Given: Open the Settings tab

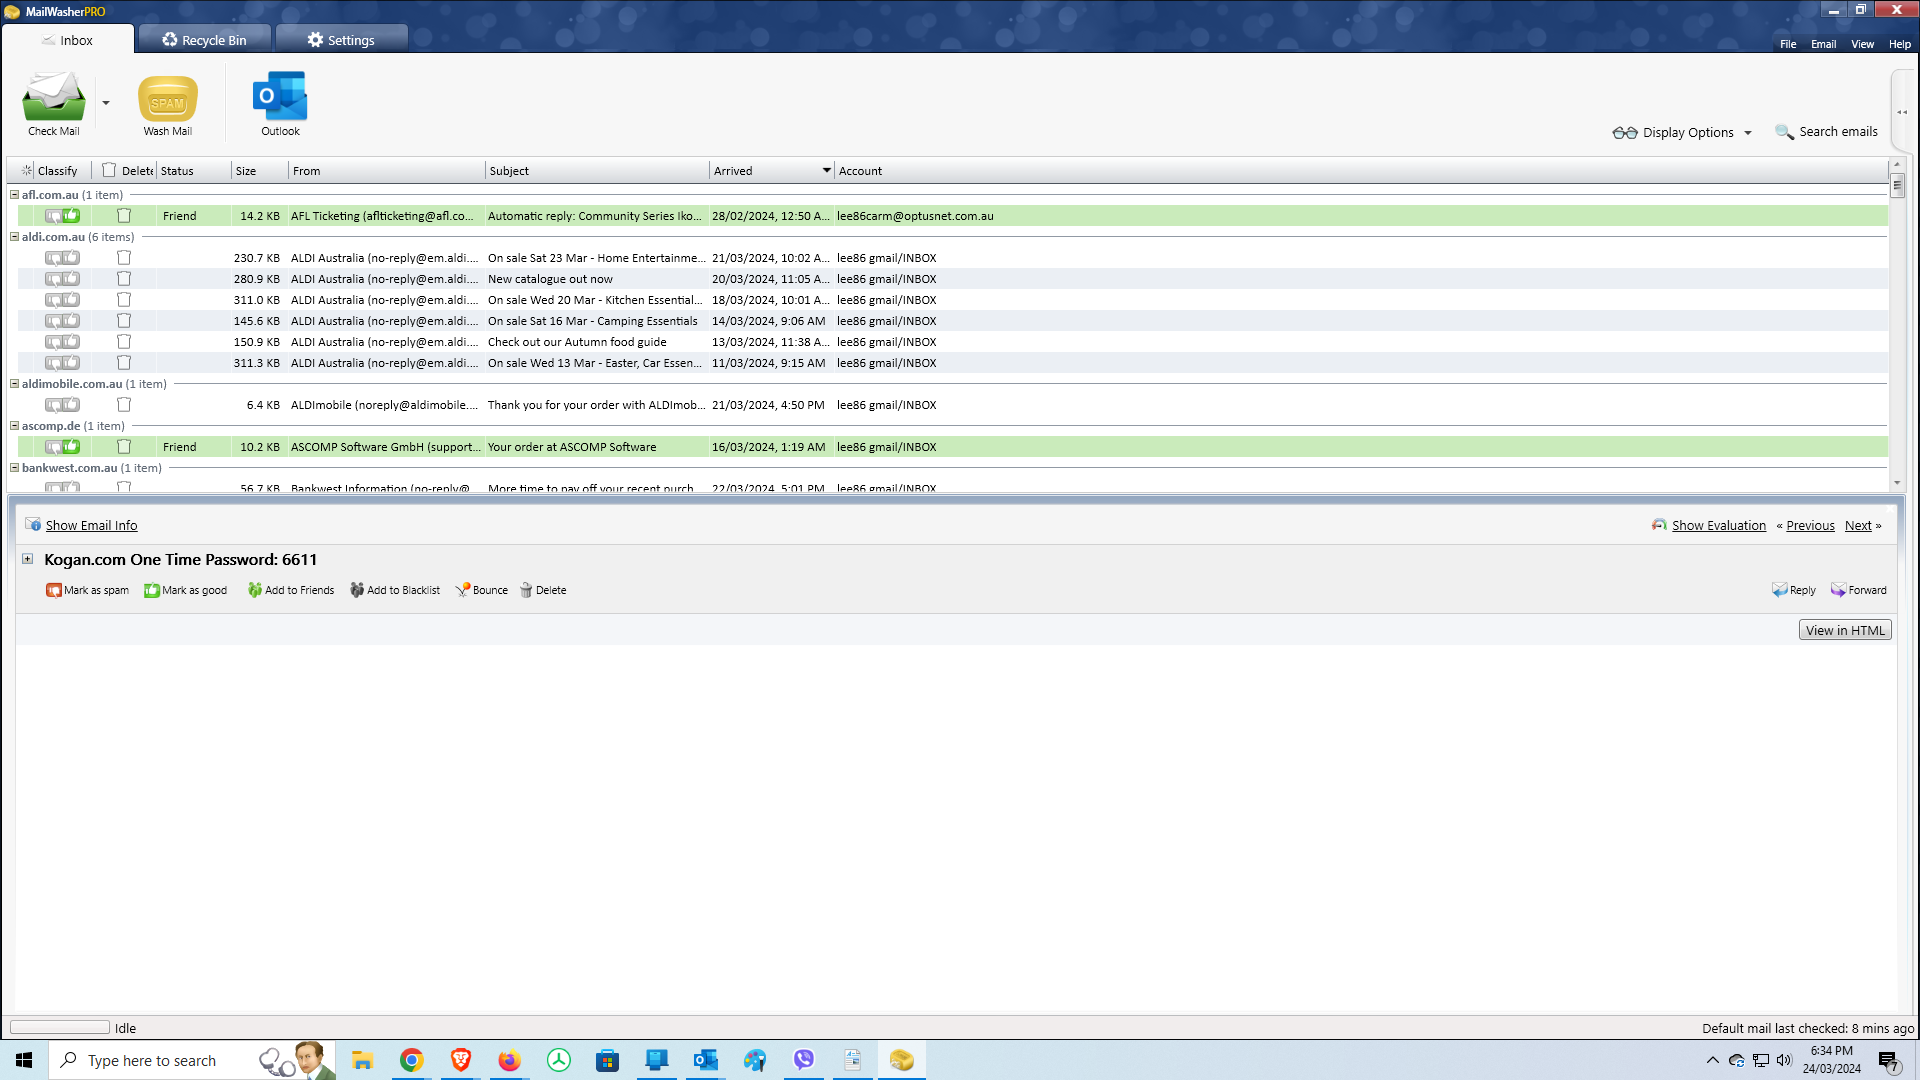Looking at the screenshot, I should point(341,40).
